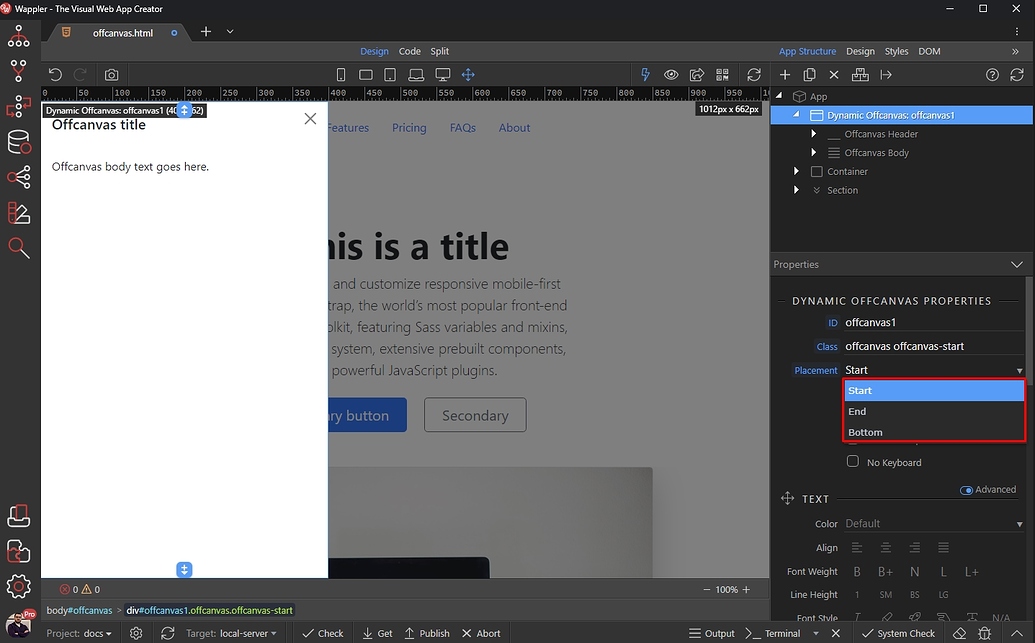Expand the Container node in App Structure
This screenshot has height=643, width=1035.
796,171
